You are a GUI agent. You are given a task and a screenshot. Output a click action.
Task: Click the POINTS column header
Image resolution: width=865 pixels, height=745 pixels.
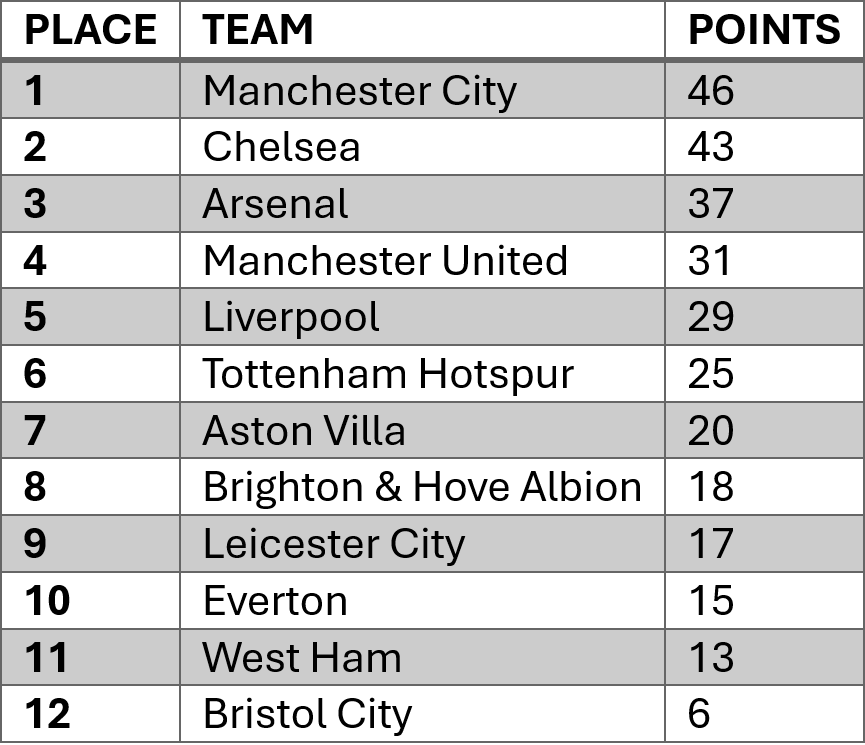(764, 31)
